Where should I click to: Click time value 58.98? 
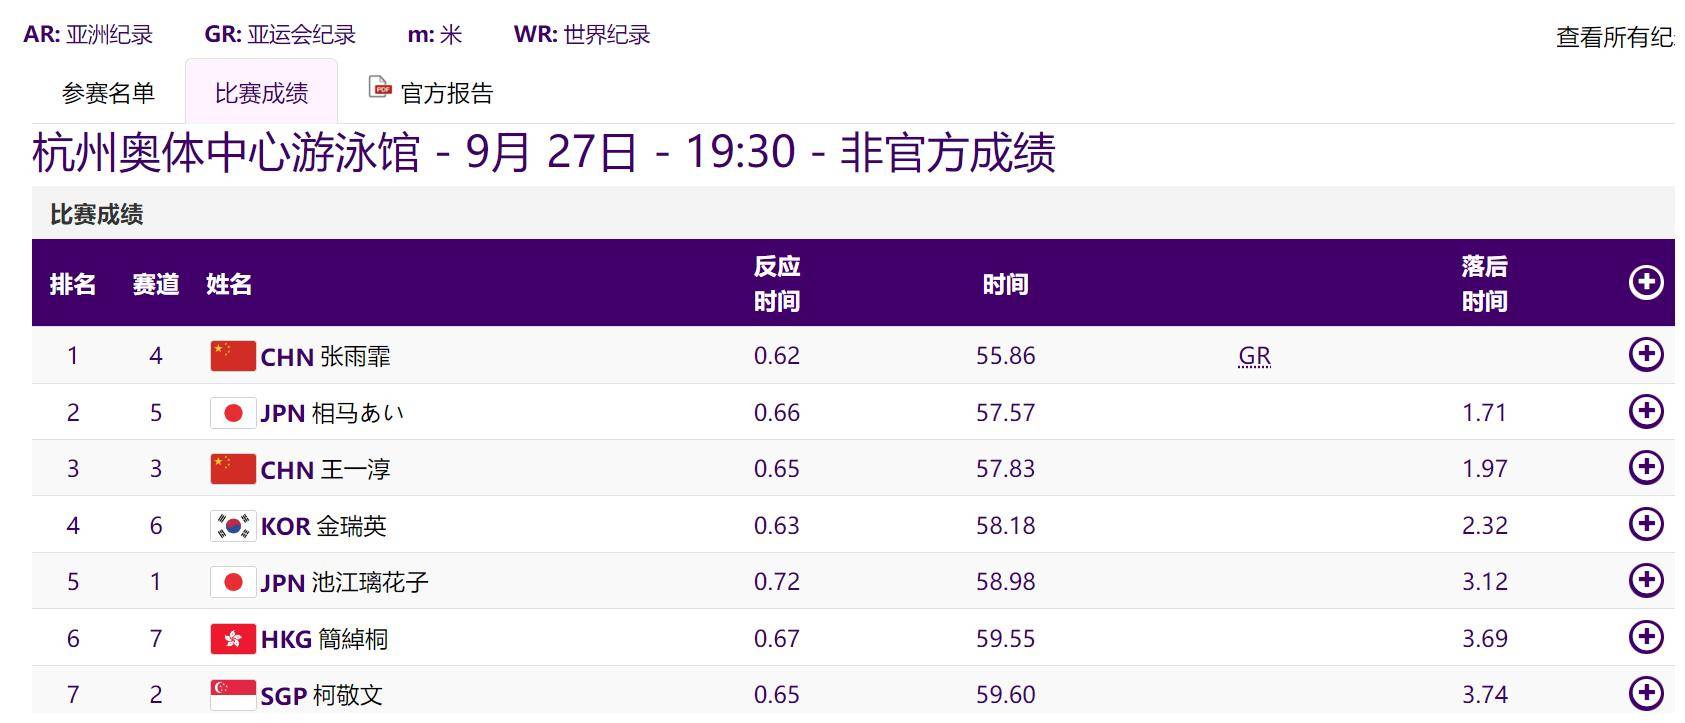coord(1005,582)
